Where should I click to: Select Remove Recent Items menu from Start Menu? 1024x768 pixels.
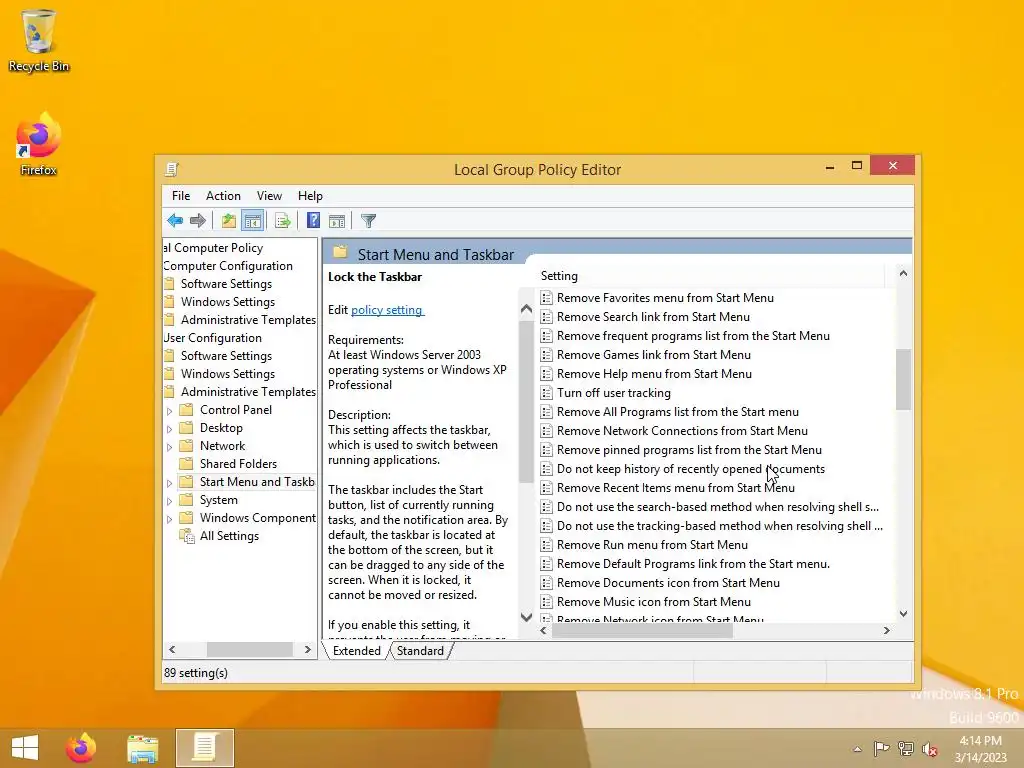[x=675, y=488]
